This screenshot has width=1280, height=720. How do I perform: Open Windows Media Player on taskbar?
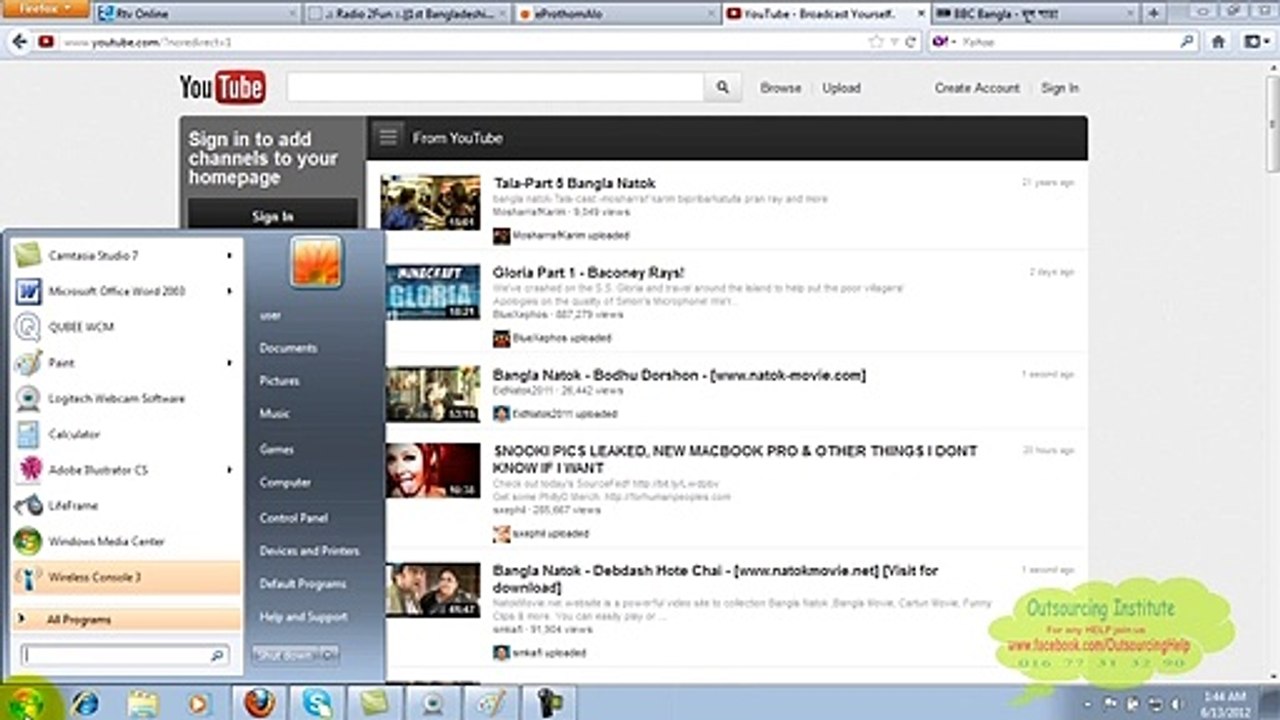pos(198,703)
